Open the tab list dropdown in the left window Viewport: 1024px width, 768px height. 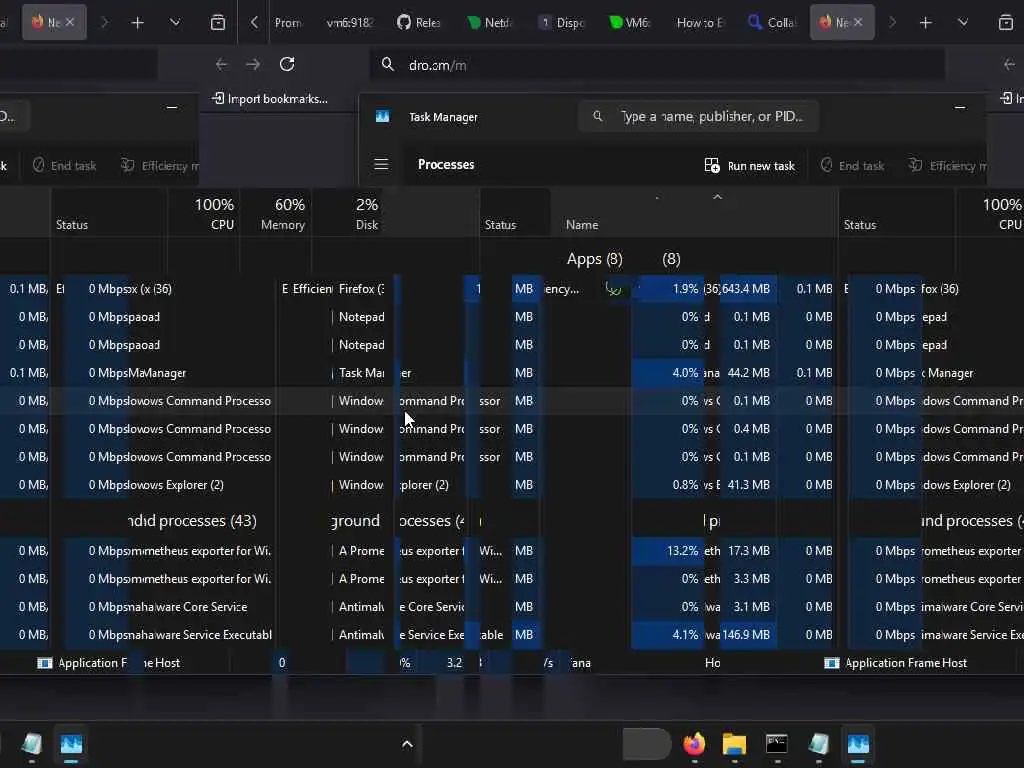pos(174,23)
